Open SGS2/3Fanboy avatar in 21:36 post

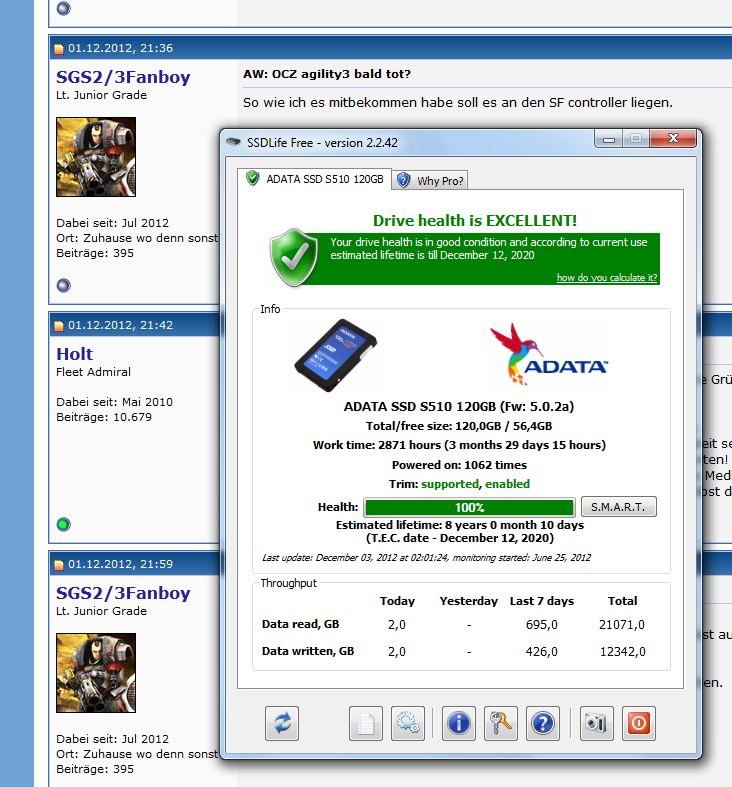pyautogui.click(x=96, y=157)
